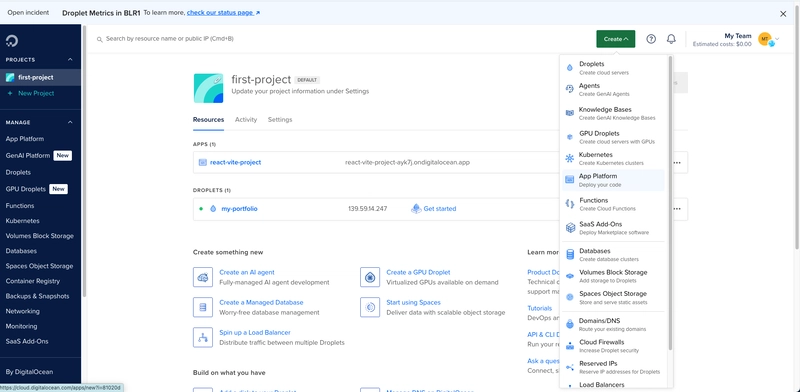Open Volumes Block Storage in the sidebar
The image size is (800, 392).
click(40, 236)
